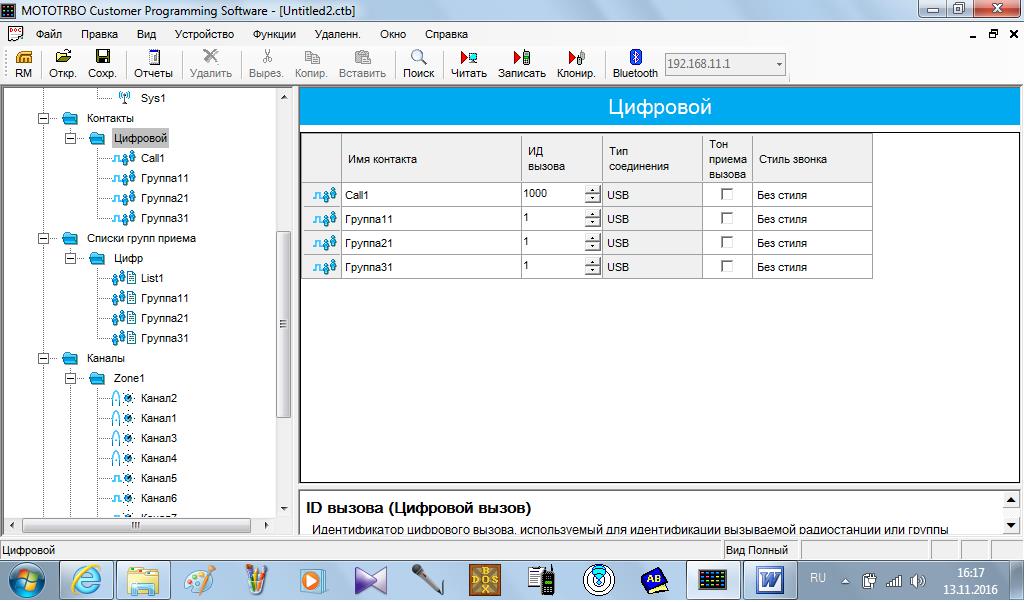Click the tree panel vertical scrollbar thumb

tap(284, 324)
